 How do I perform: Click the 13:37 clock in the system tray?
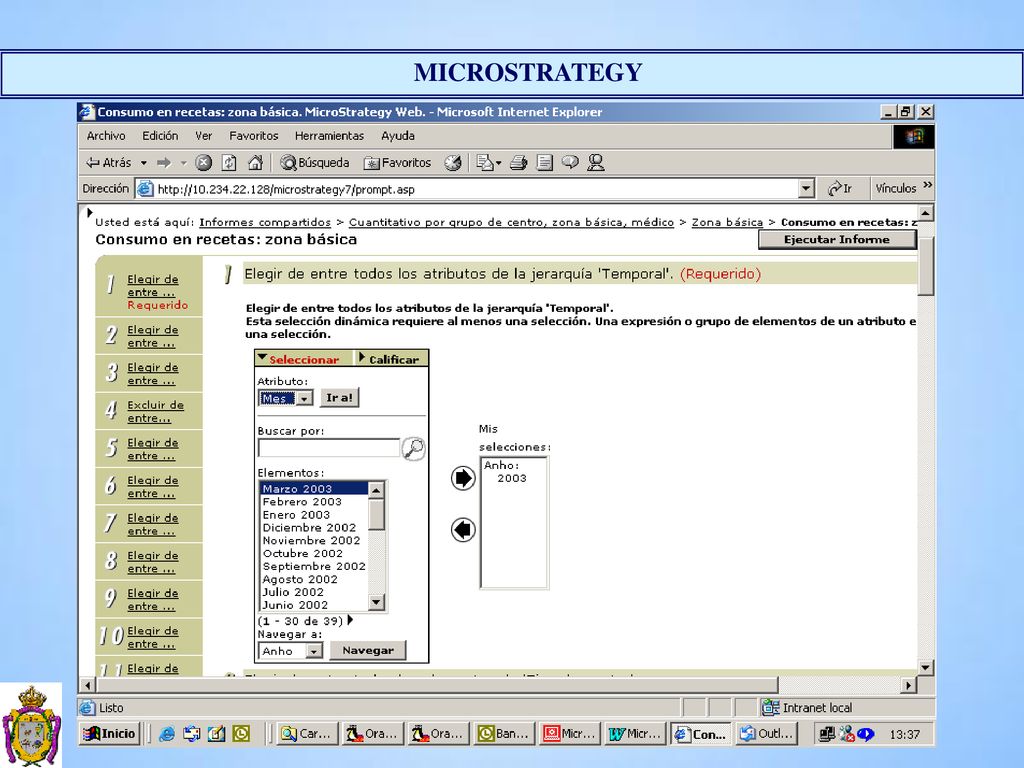(904, 735)
